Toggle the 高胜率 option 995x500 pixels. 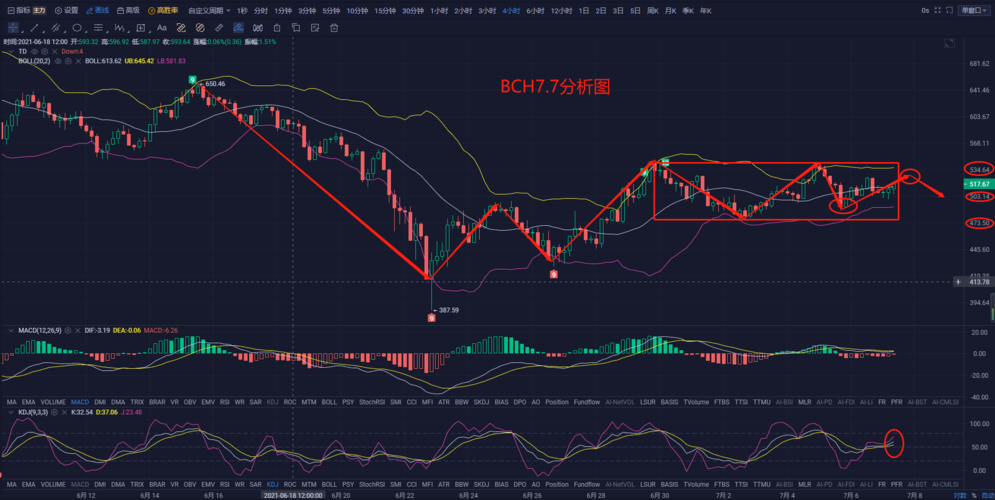163,10
